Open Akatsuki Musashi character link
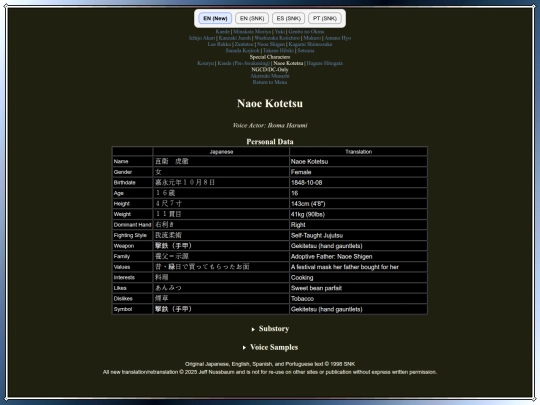Screen dimensions: 540x405 coord(270,76)
